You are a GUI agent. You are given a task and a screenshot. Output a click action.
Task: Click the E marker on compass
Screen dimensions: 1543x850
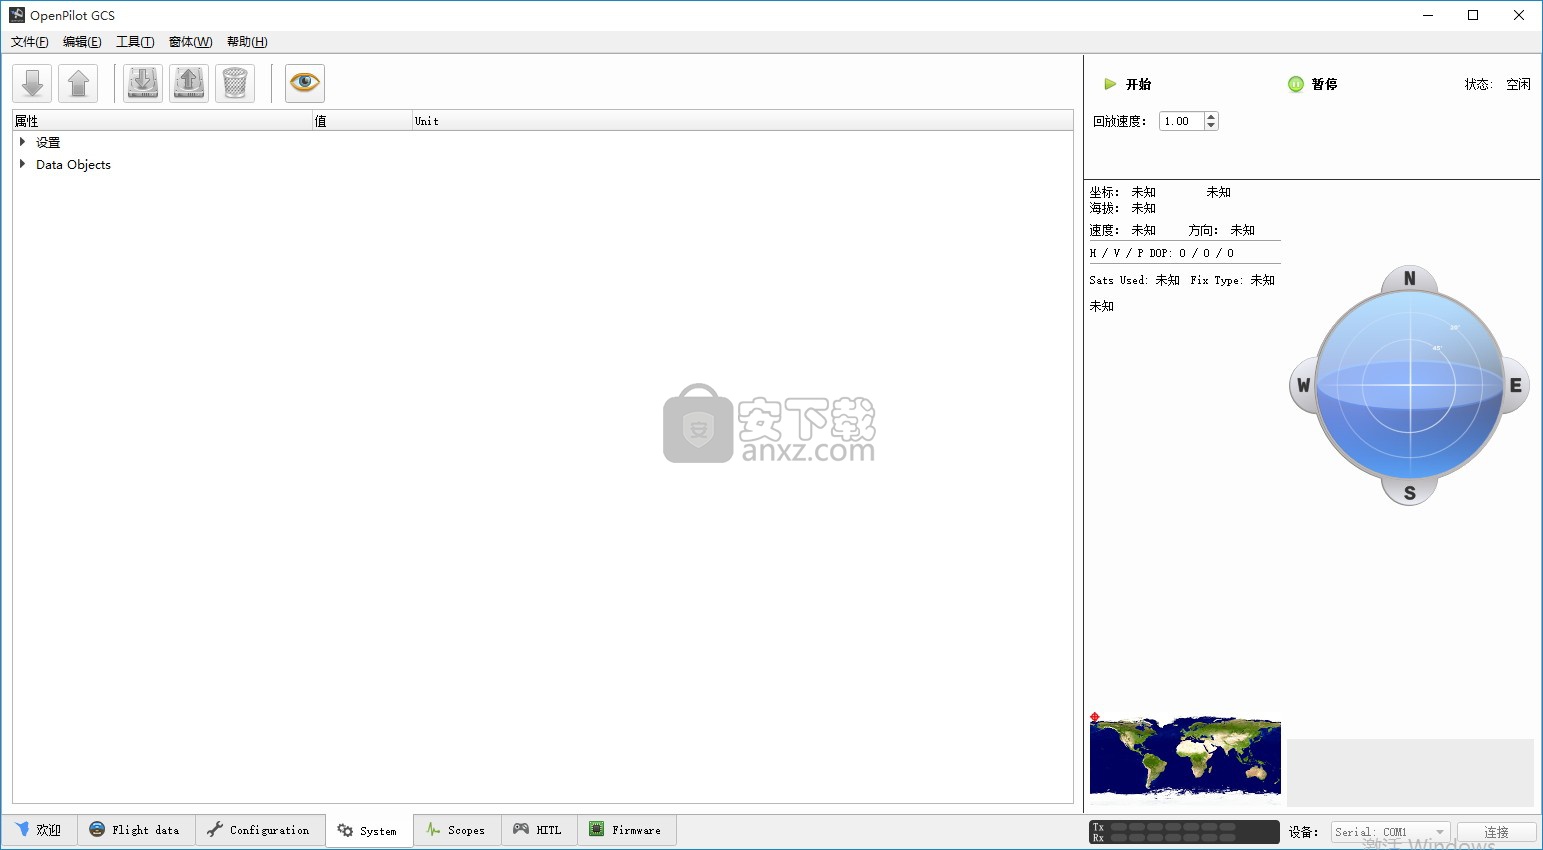(x=1516, y=385)
